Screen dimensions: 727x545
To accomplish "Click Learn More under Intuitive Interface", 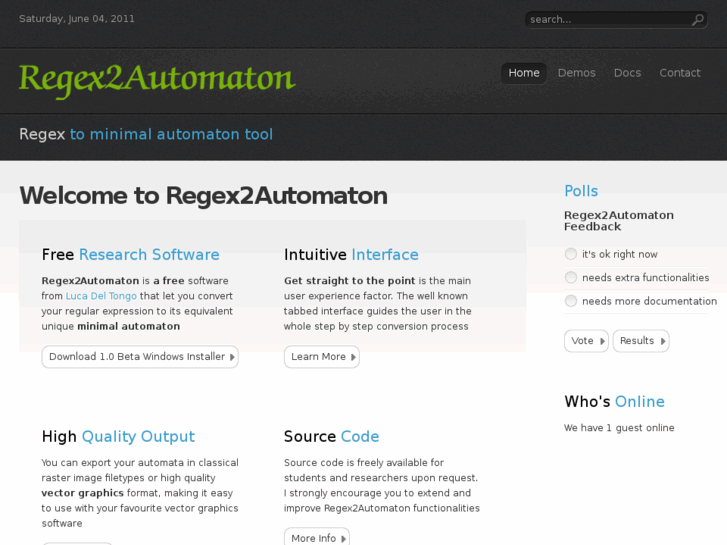I will tap(322, 357).
